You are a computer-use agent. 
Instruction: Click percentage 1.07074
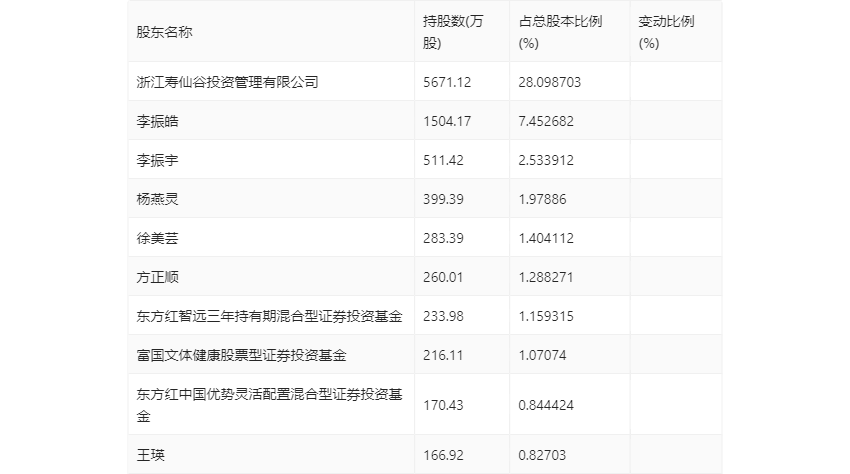542,355
